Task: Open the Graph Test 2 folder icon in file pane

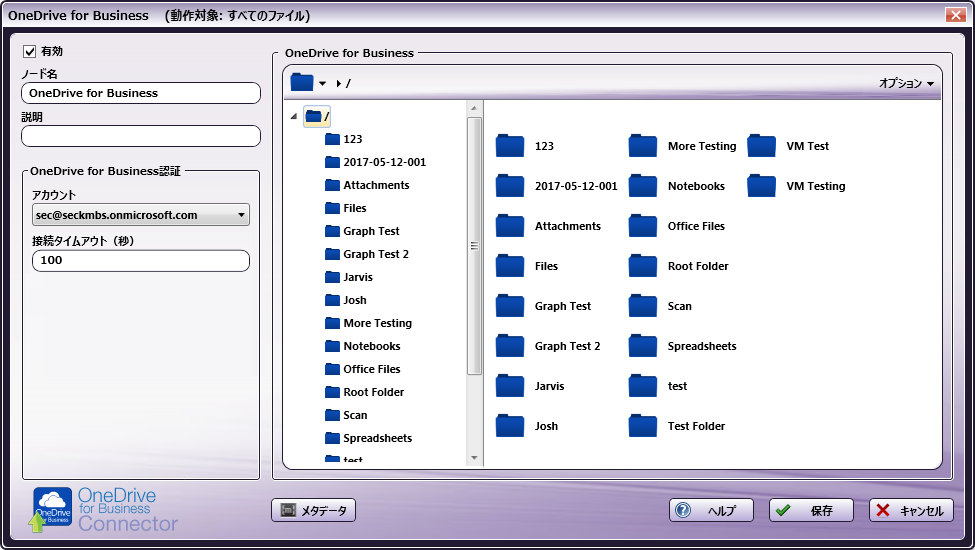Action: pyautogui.click(x=510, y=346)
